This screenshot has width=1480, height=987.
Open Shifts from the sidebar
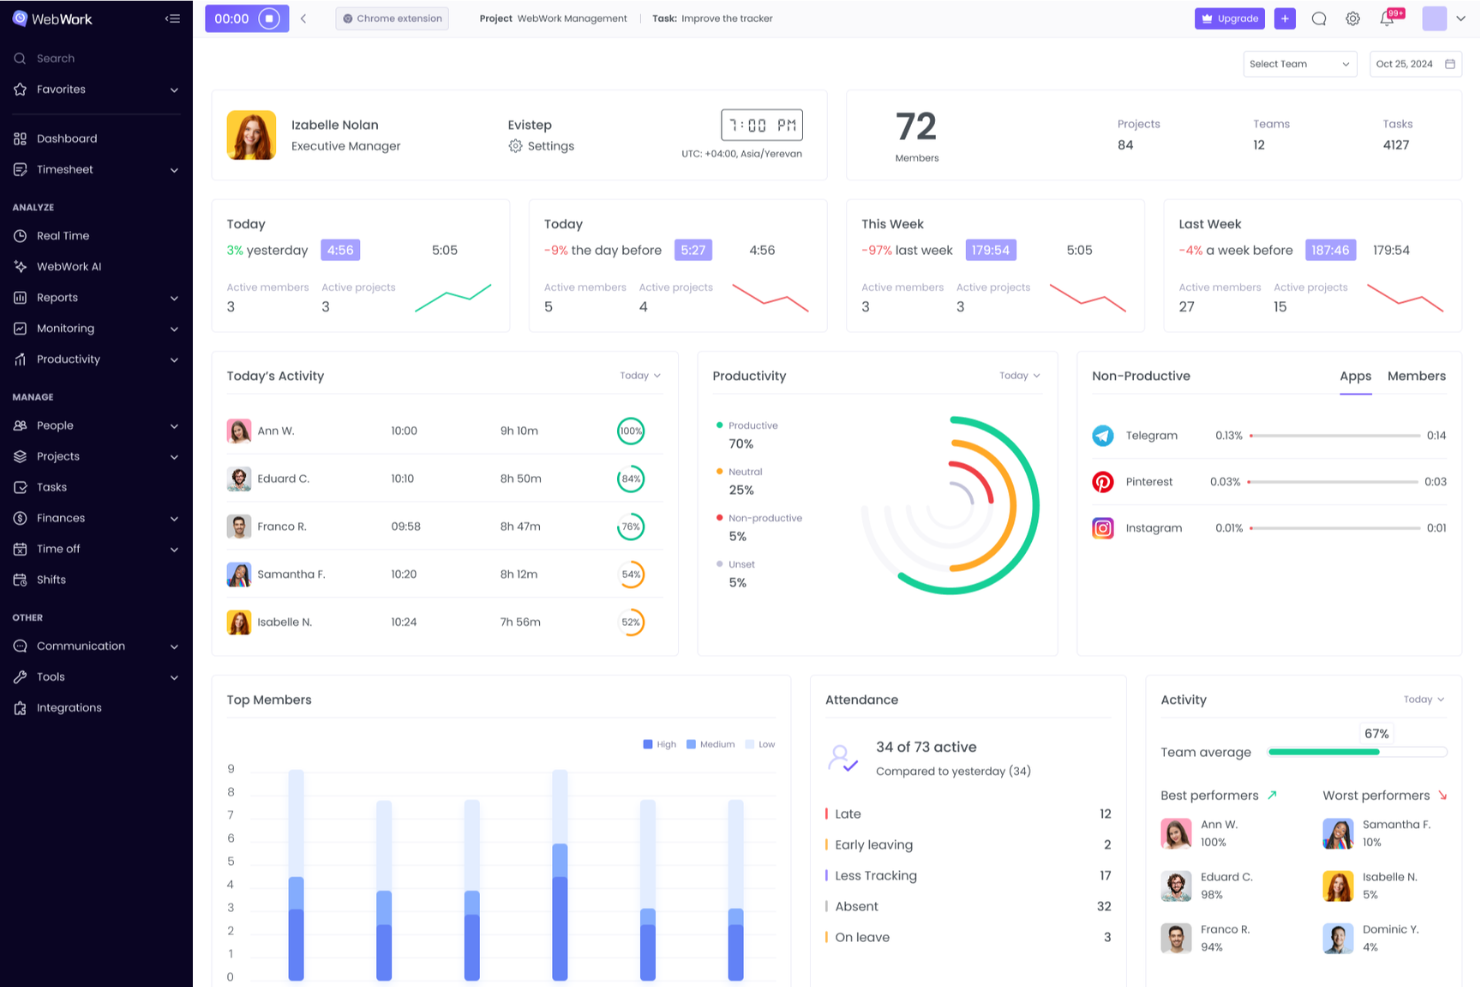click(x=51, y=579)
